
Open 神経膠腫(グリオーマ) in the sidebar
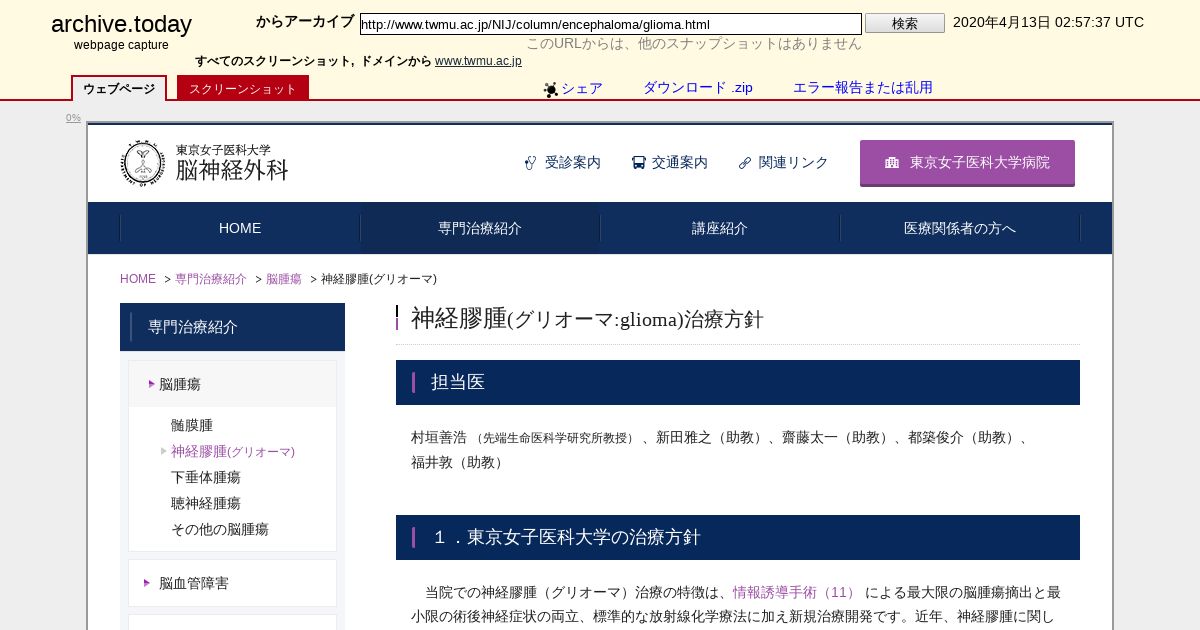[233, 451]
